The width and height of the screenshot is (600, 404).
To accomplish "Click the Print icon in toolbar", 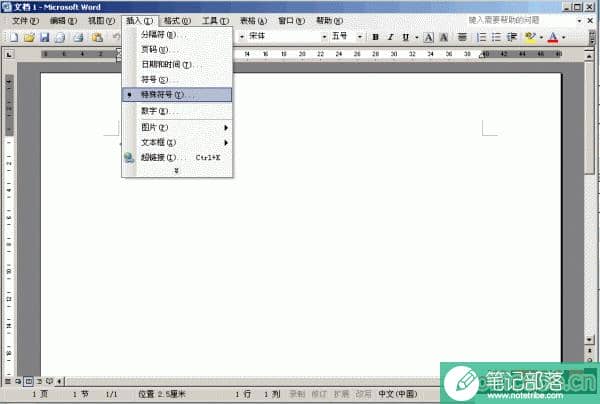I will tap(78, 37).
